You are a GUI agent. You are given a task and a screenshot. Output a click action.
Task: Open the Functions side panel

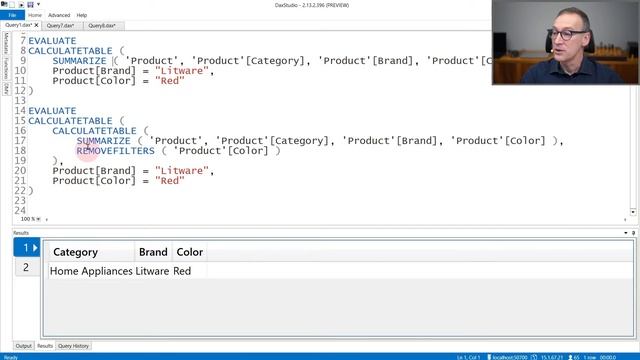coord(6,68)
